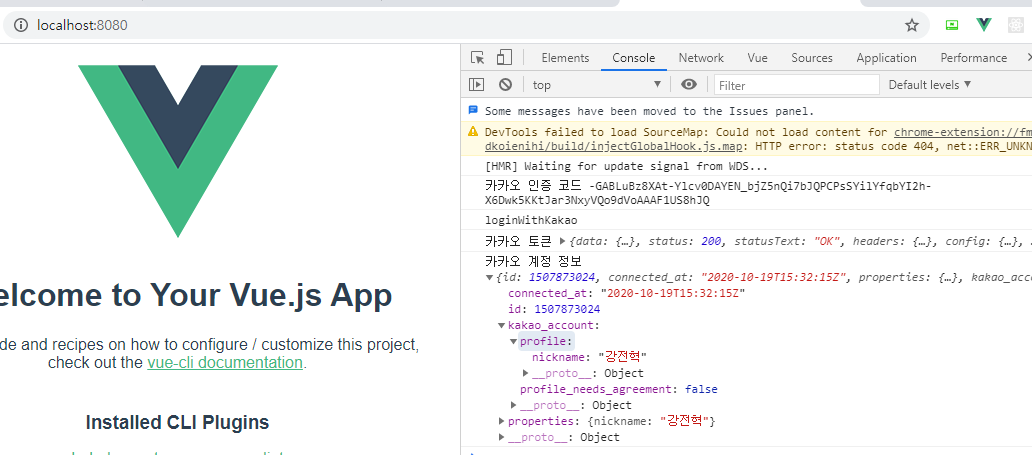Show the console sidebar icon
Image resolution: width=1032 pixels, height=455 pixels.
[x=477, y=84]
